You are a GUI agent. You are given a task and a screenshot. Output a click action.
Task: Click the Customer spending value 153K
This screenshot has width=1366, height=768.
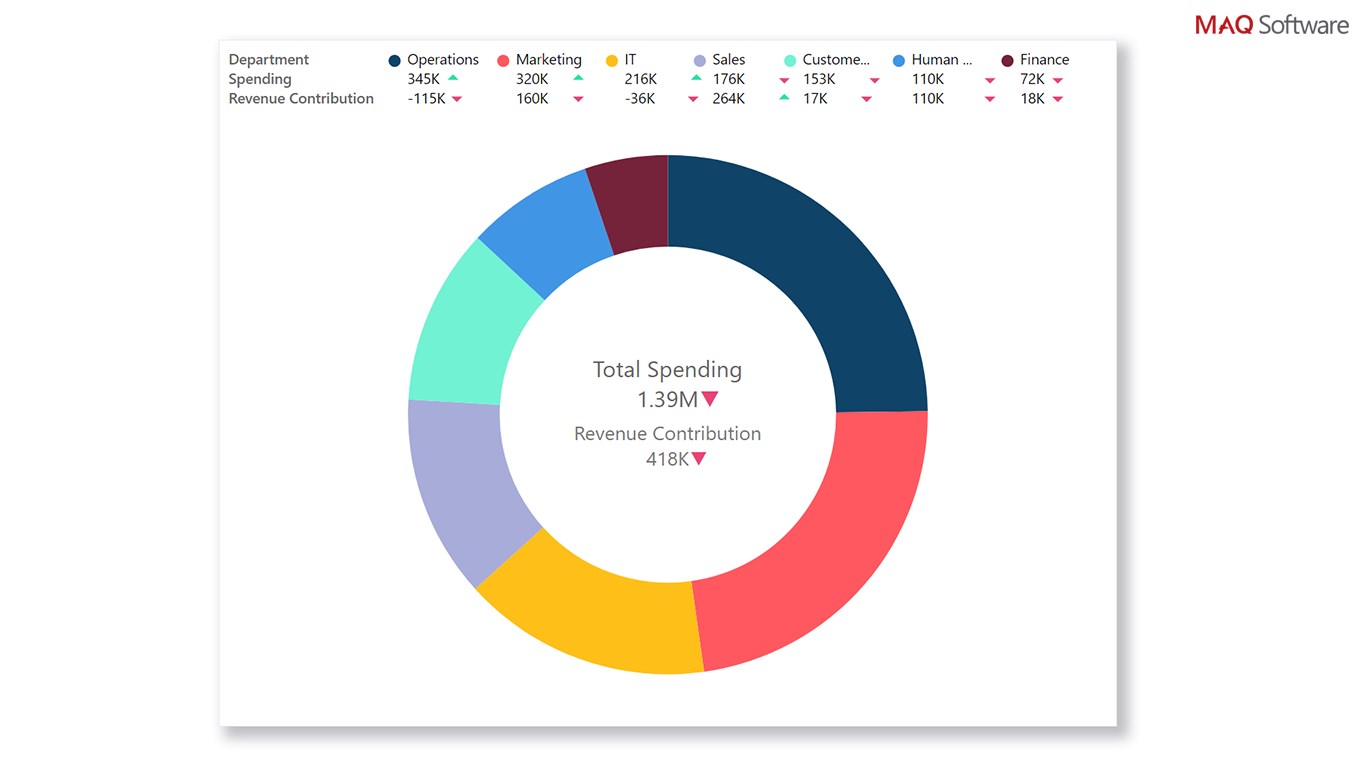(819, 79)
